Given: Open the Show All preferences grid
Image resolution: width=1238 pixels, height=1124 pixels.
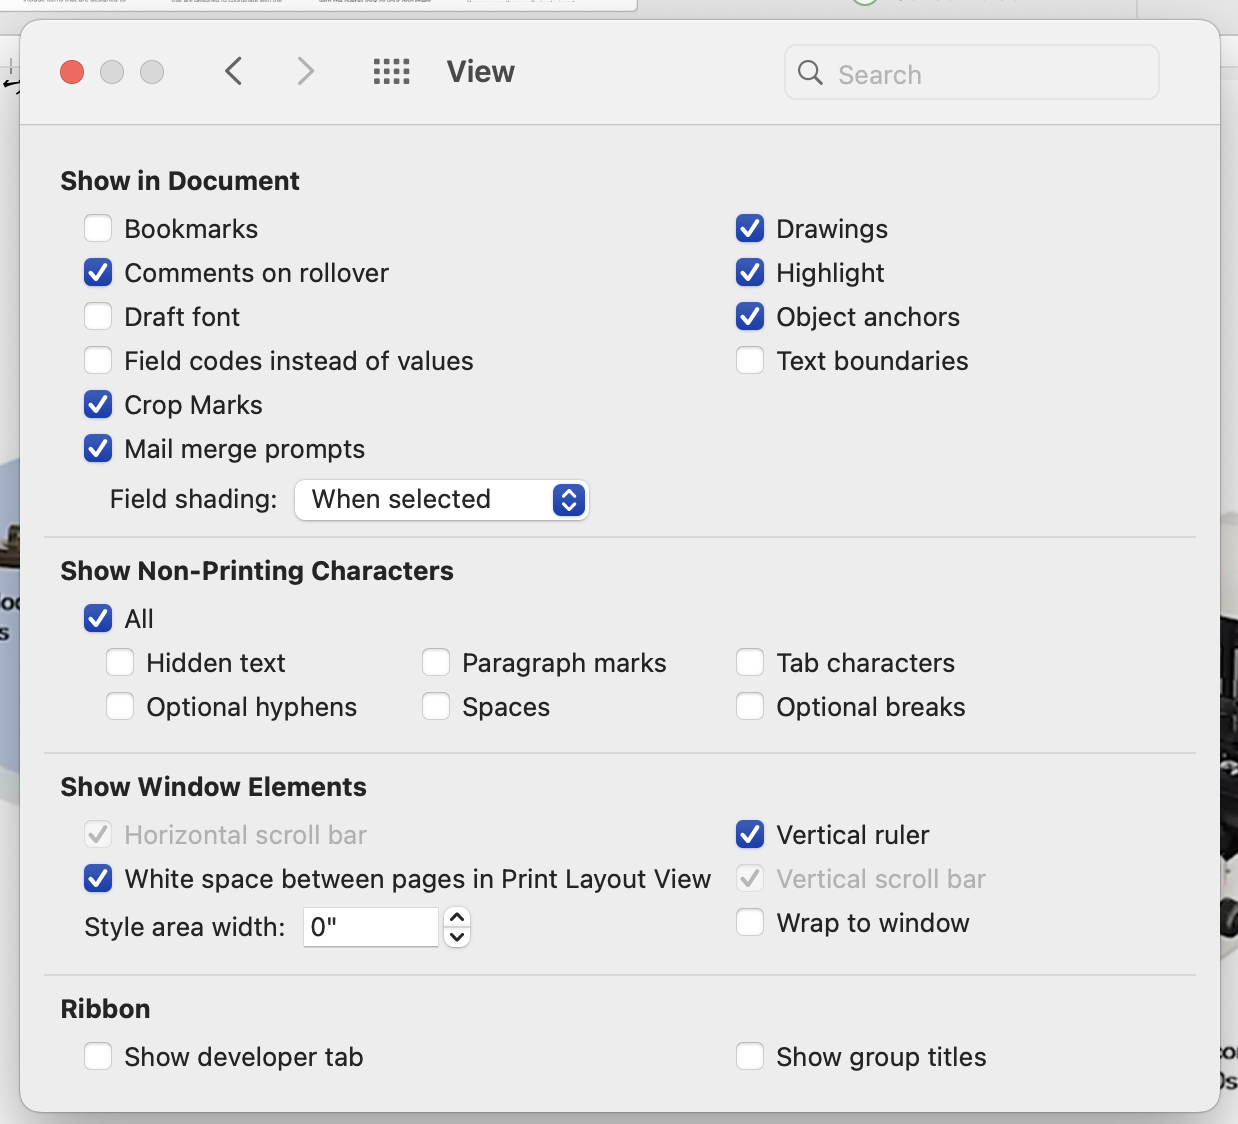Looking at the screenshot, I should tap(392, 72).
